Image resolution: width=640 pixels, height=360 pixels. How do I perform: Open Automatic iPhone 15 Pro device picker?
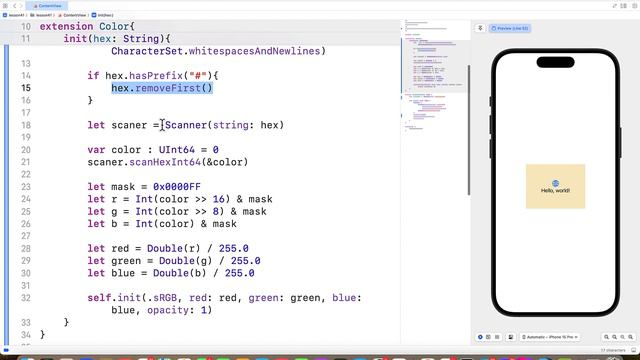549,337
